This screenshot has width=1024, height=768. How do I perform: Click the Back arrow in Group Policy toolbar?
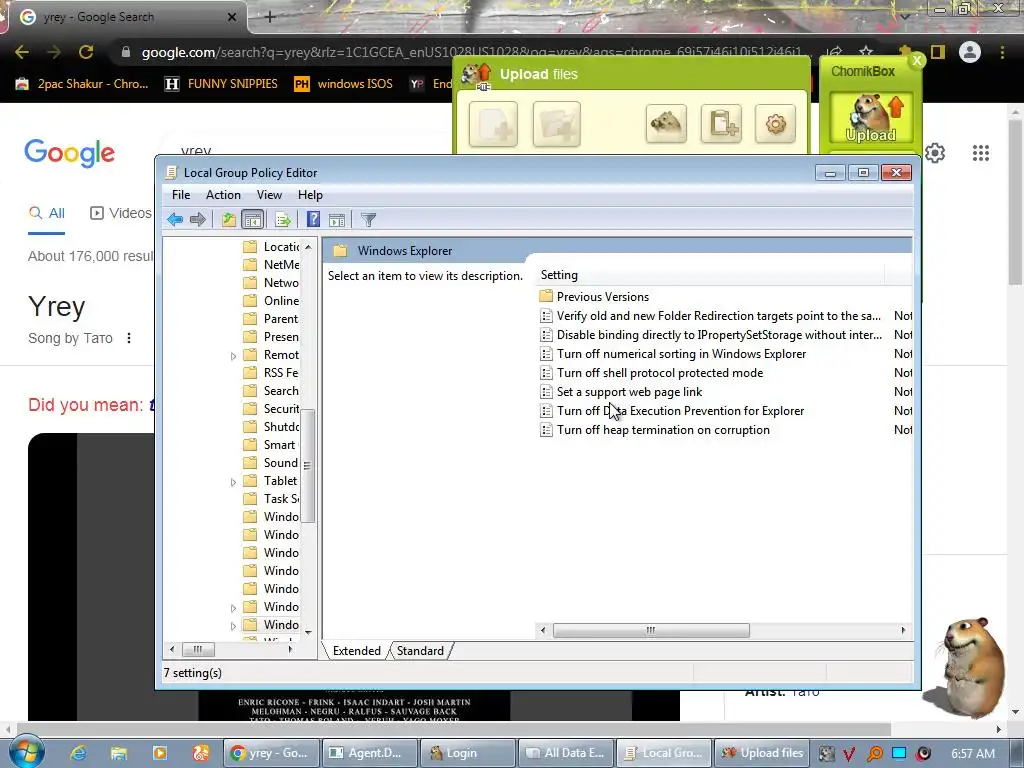174,219
